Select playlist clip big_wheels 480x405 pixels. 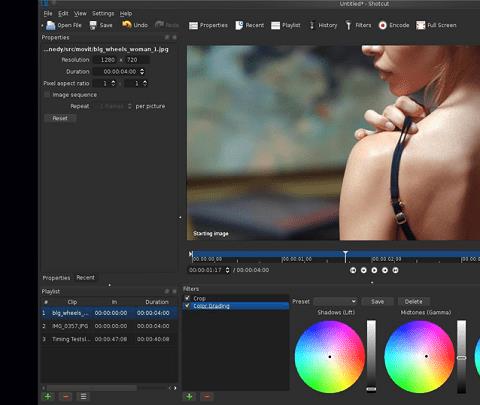click(109, 313)
